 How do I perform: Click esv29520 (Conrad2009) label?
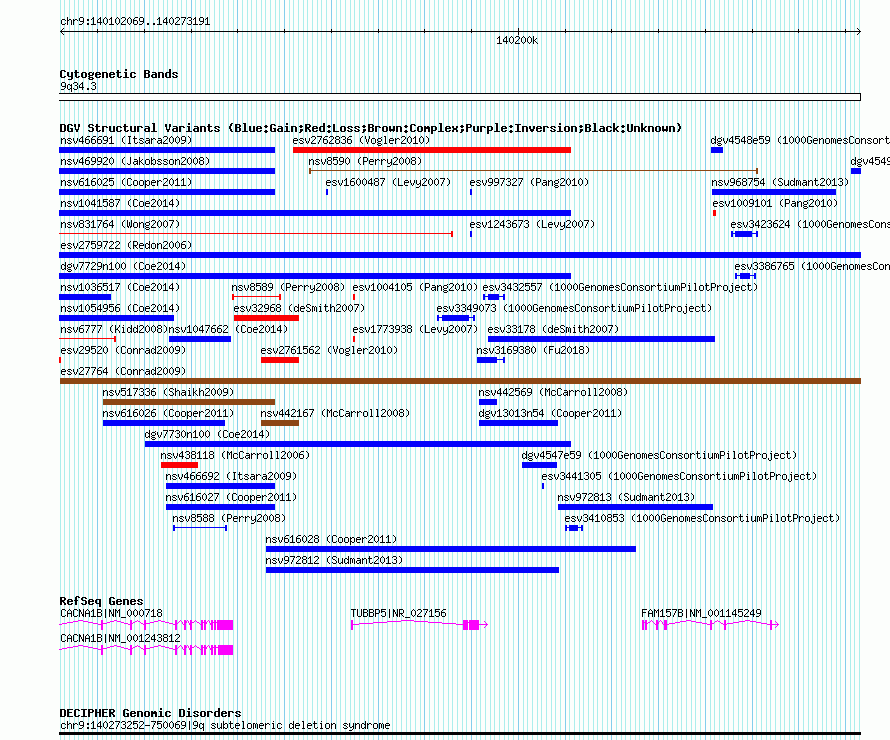click(x=123, y=350)
